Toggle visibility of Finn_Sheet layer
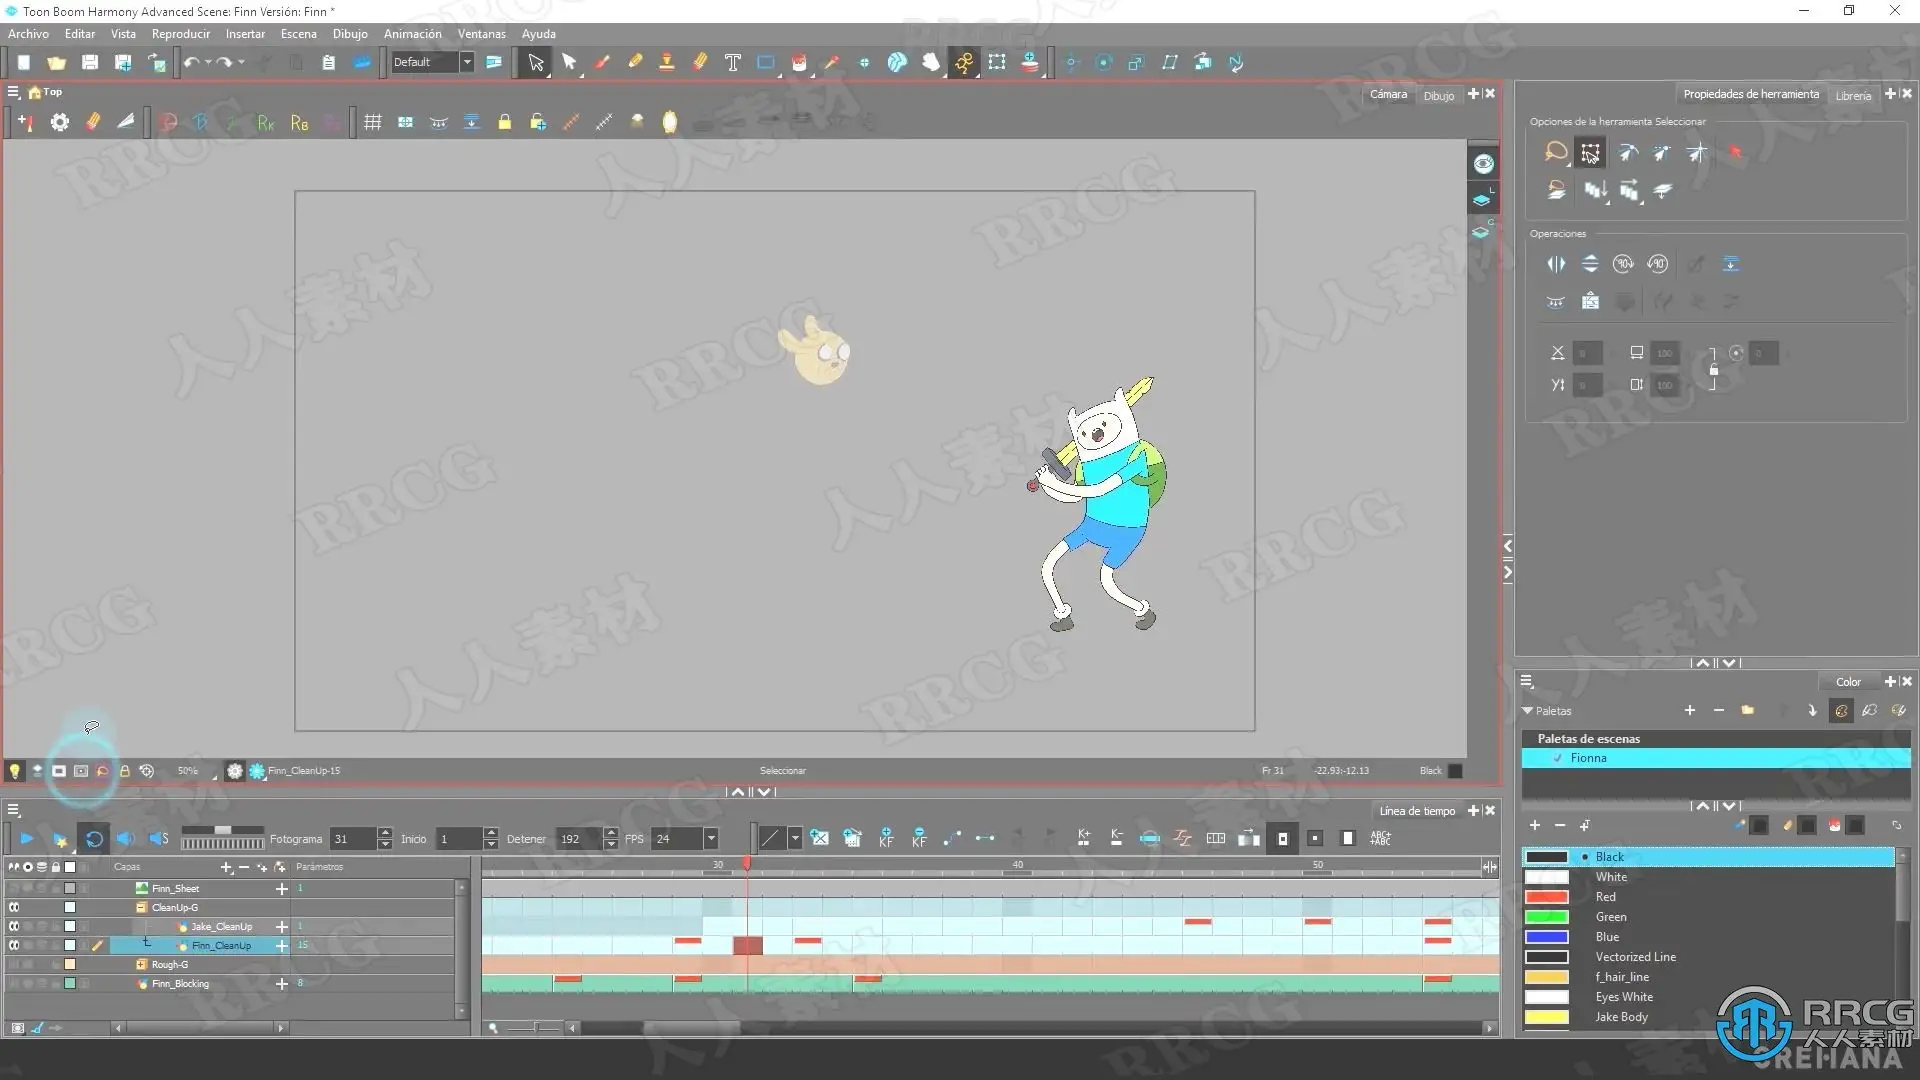The image size is (1920, 1080). point(14,888)
